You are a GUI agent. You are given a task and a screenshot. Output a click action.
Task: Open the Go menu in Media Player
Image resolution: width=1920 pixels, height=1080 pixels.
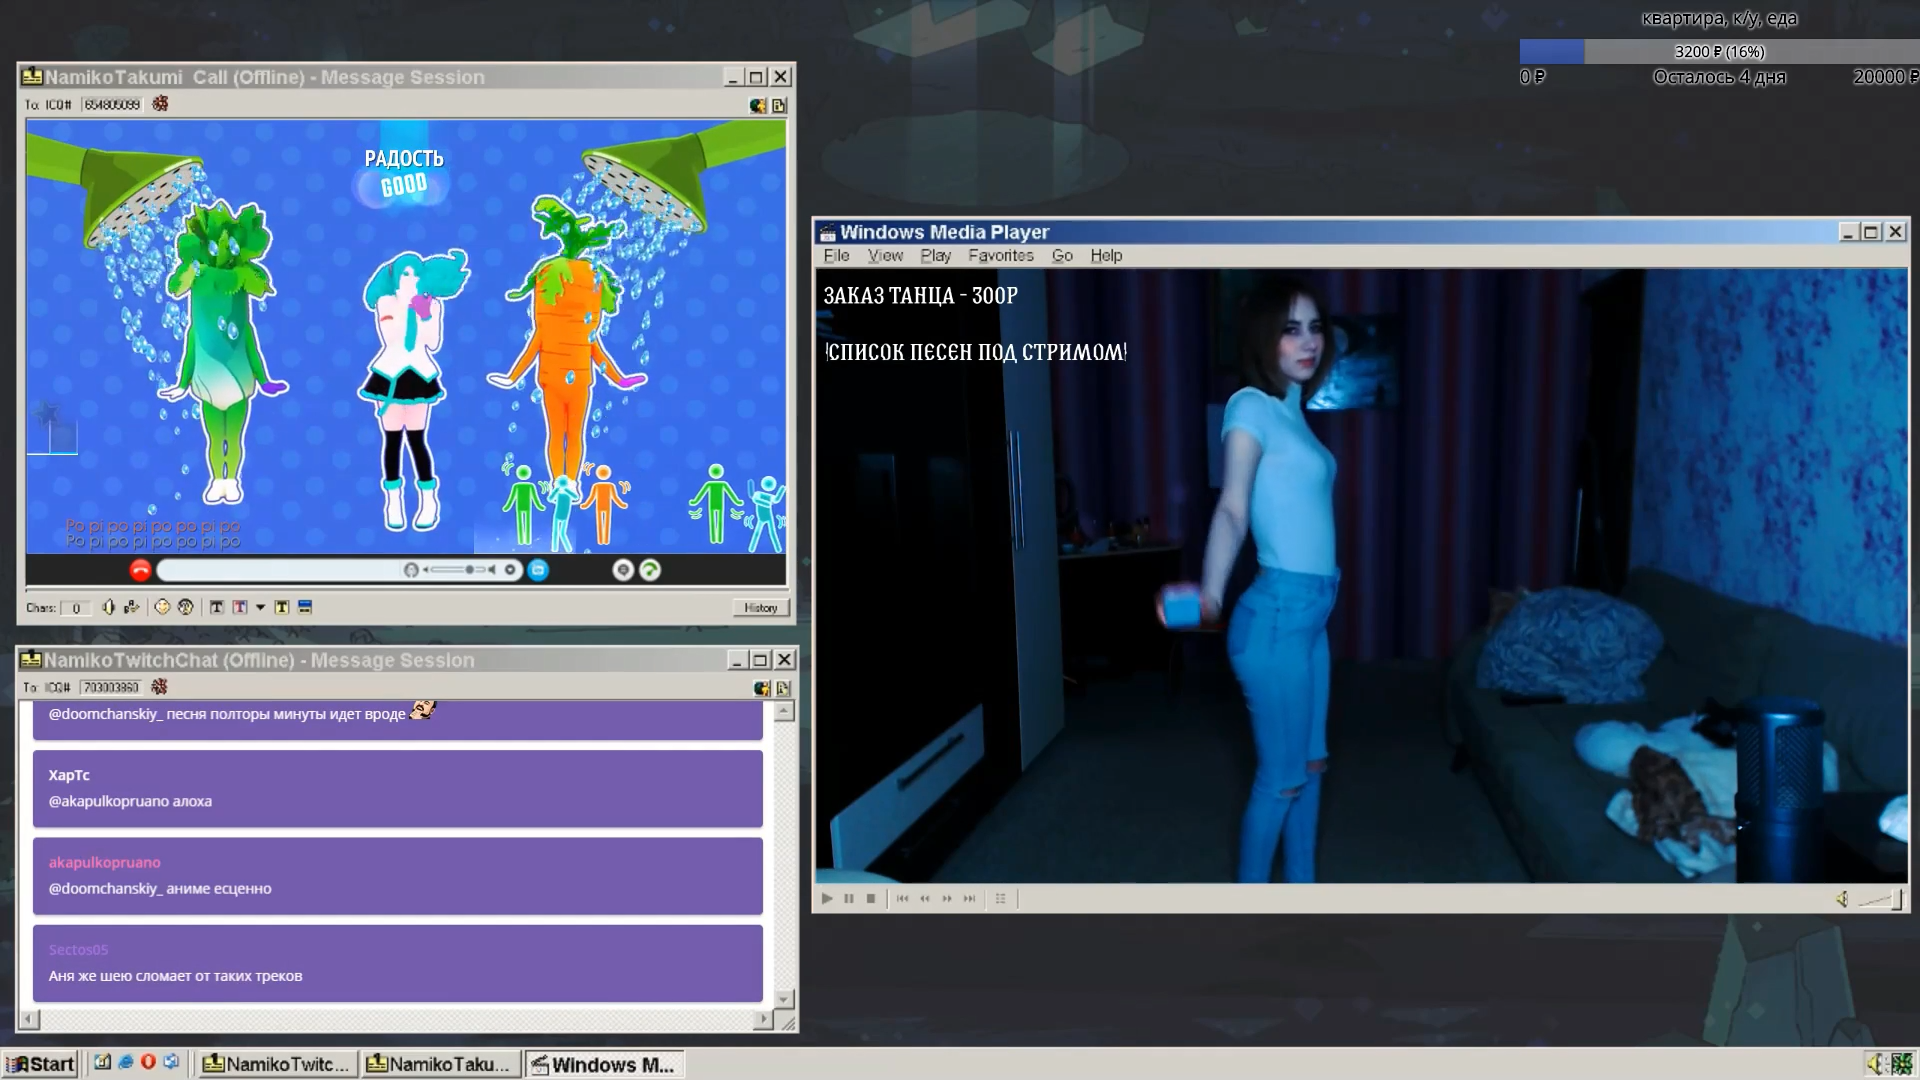pyautogui.click(x=1062, y=256)
